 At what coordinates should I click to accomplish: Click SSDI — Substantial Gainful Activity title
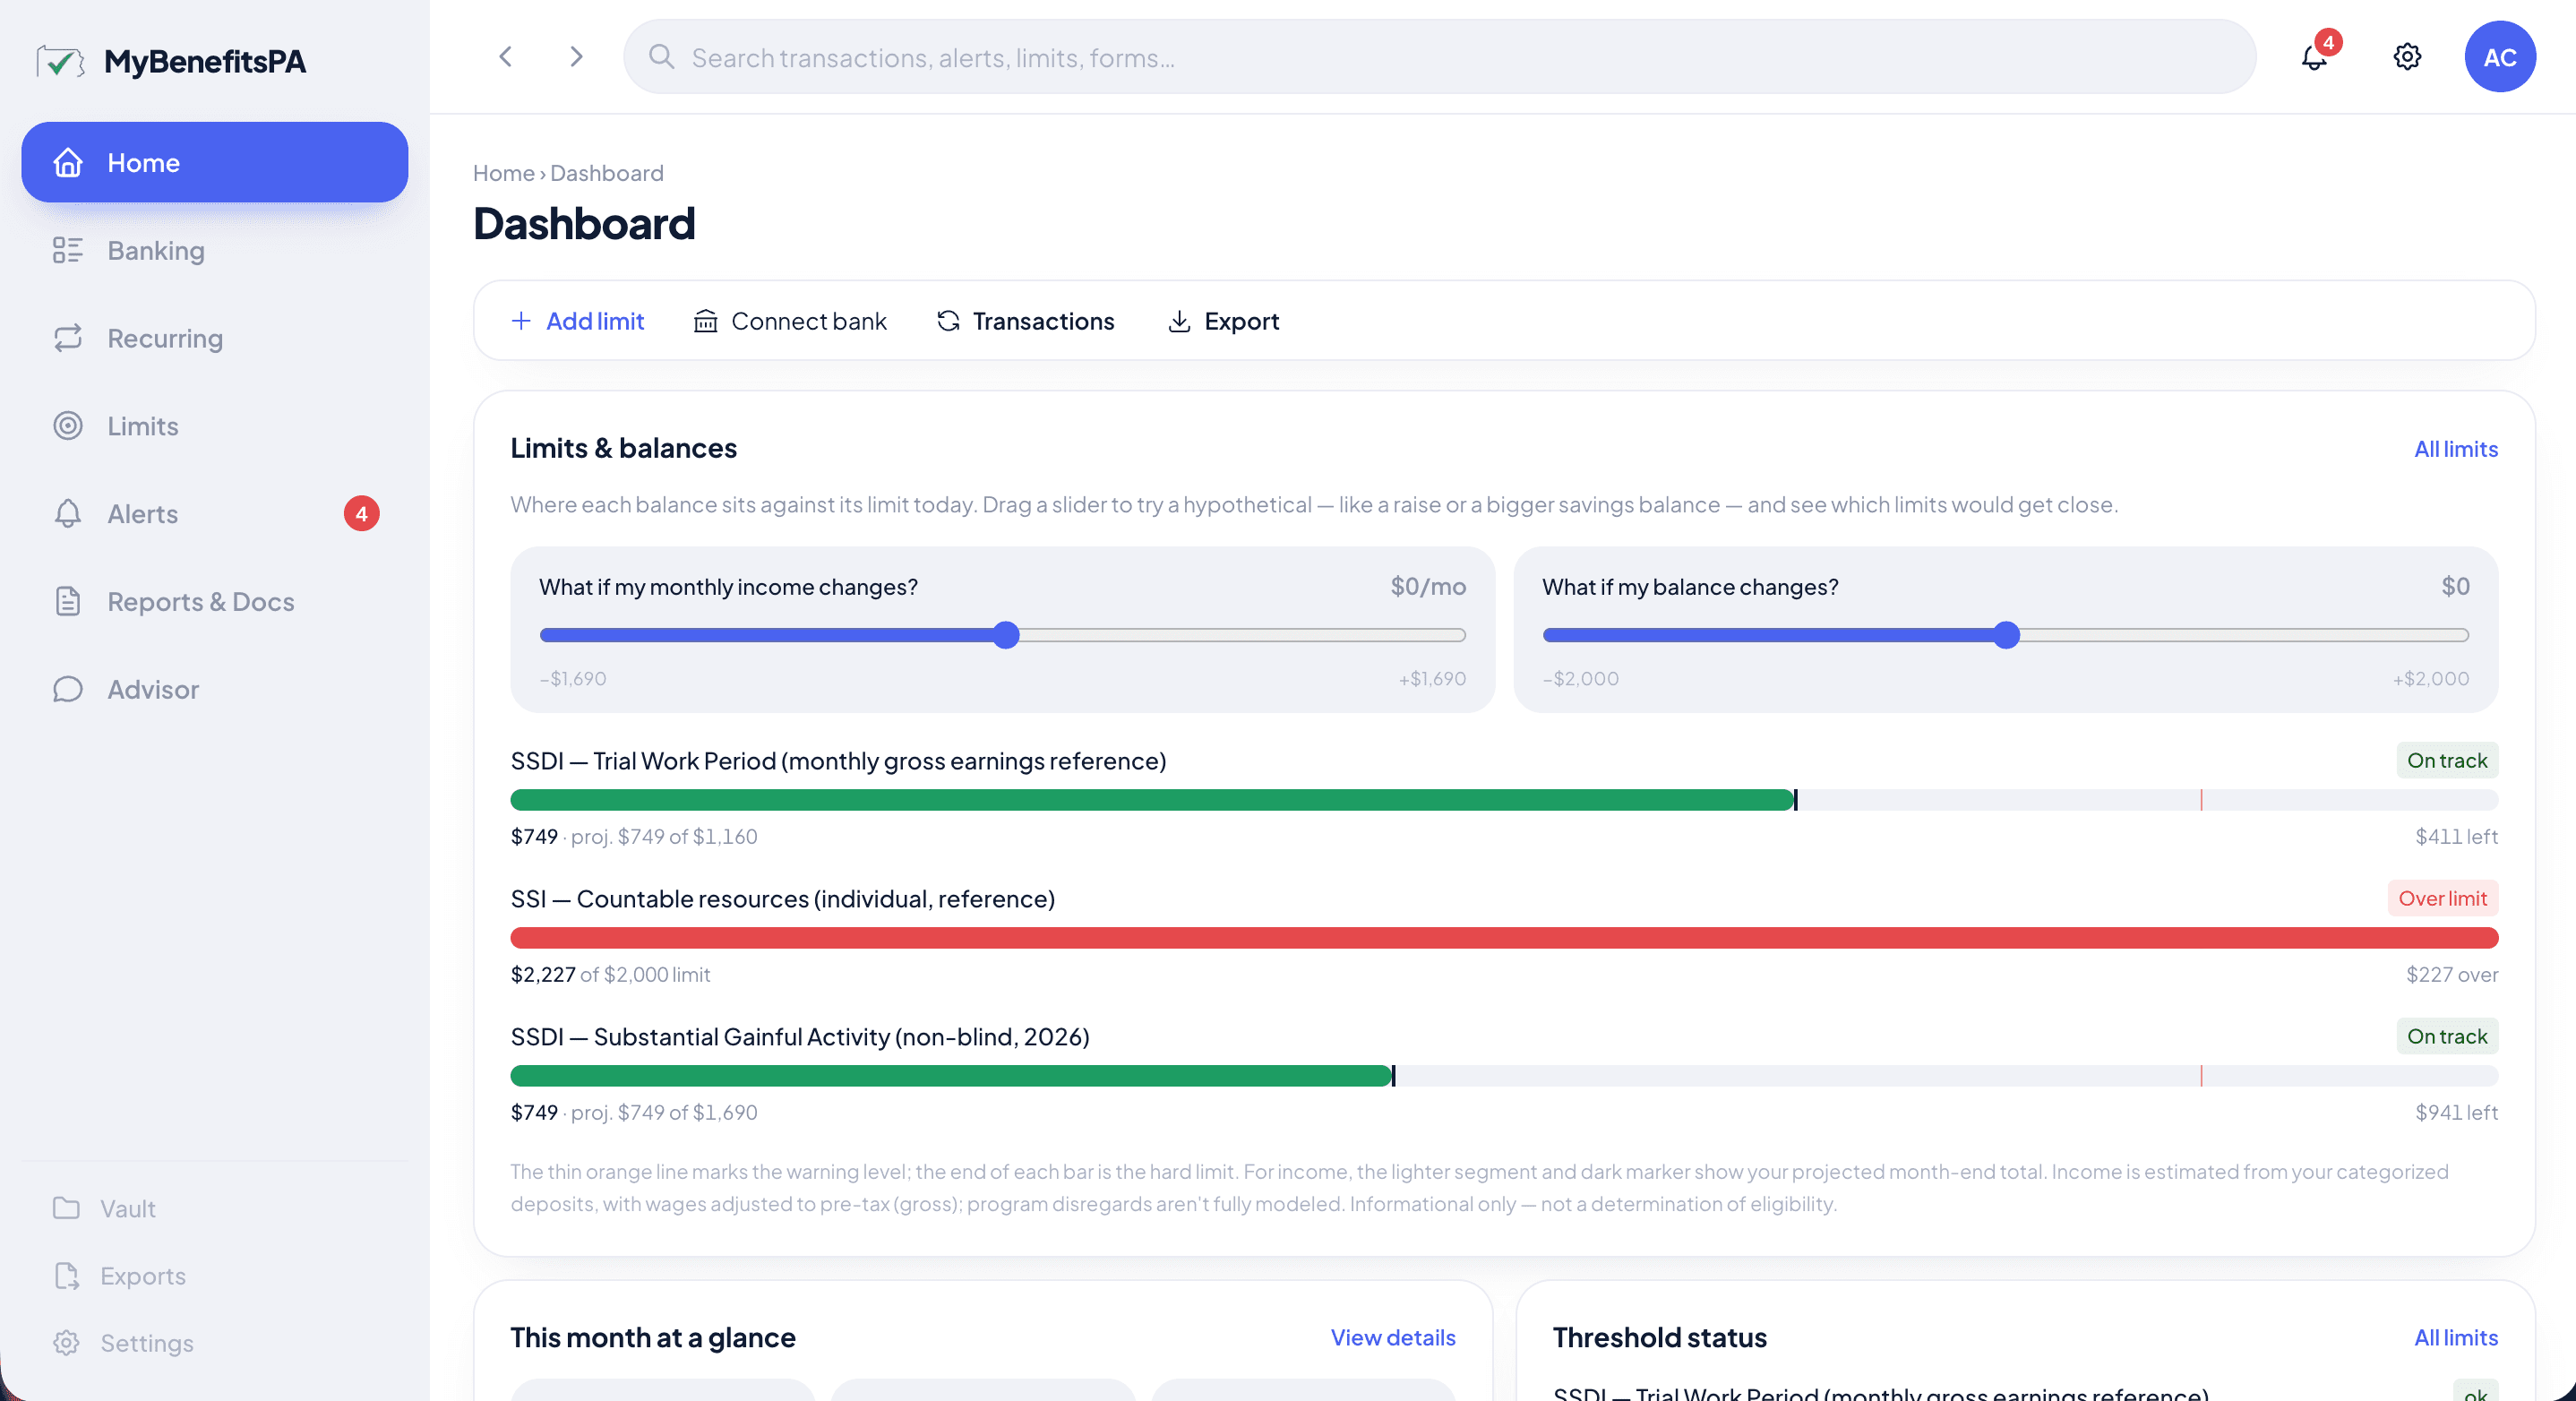pyautogui.click(x=800, y=1037)
